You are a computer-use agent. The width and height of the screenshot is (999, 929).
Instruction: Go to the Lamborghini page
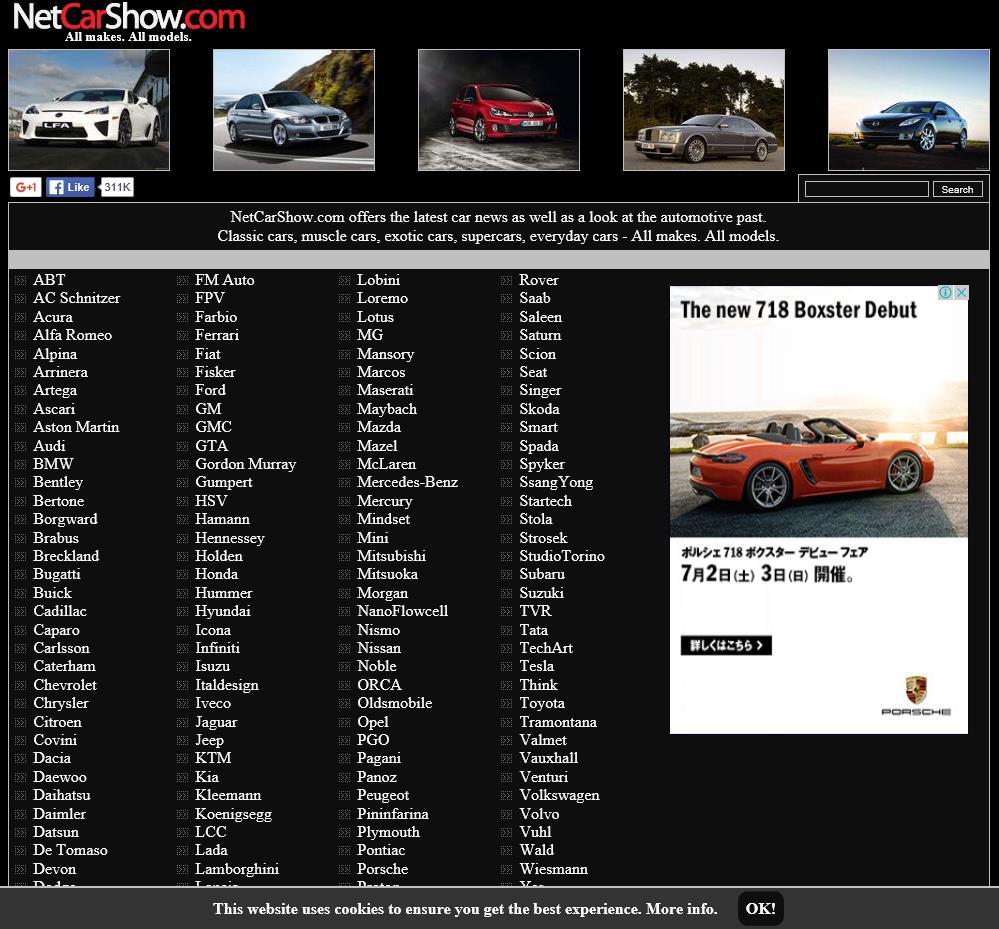(237, 869)
